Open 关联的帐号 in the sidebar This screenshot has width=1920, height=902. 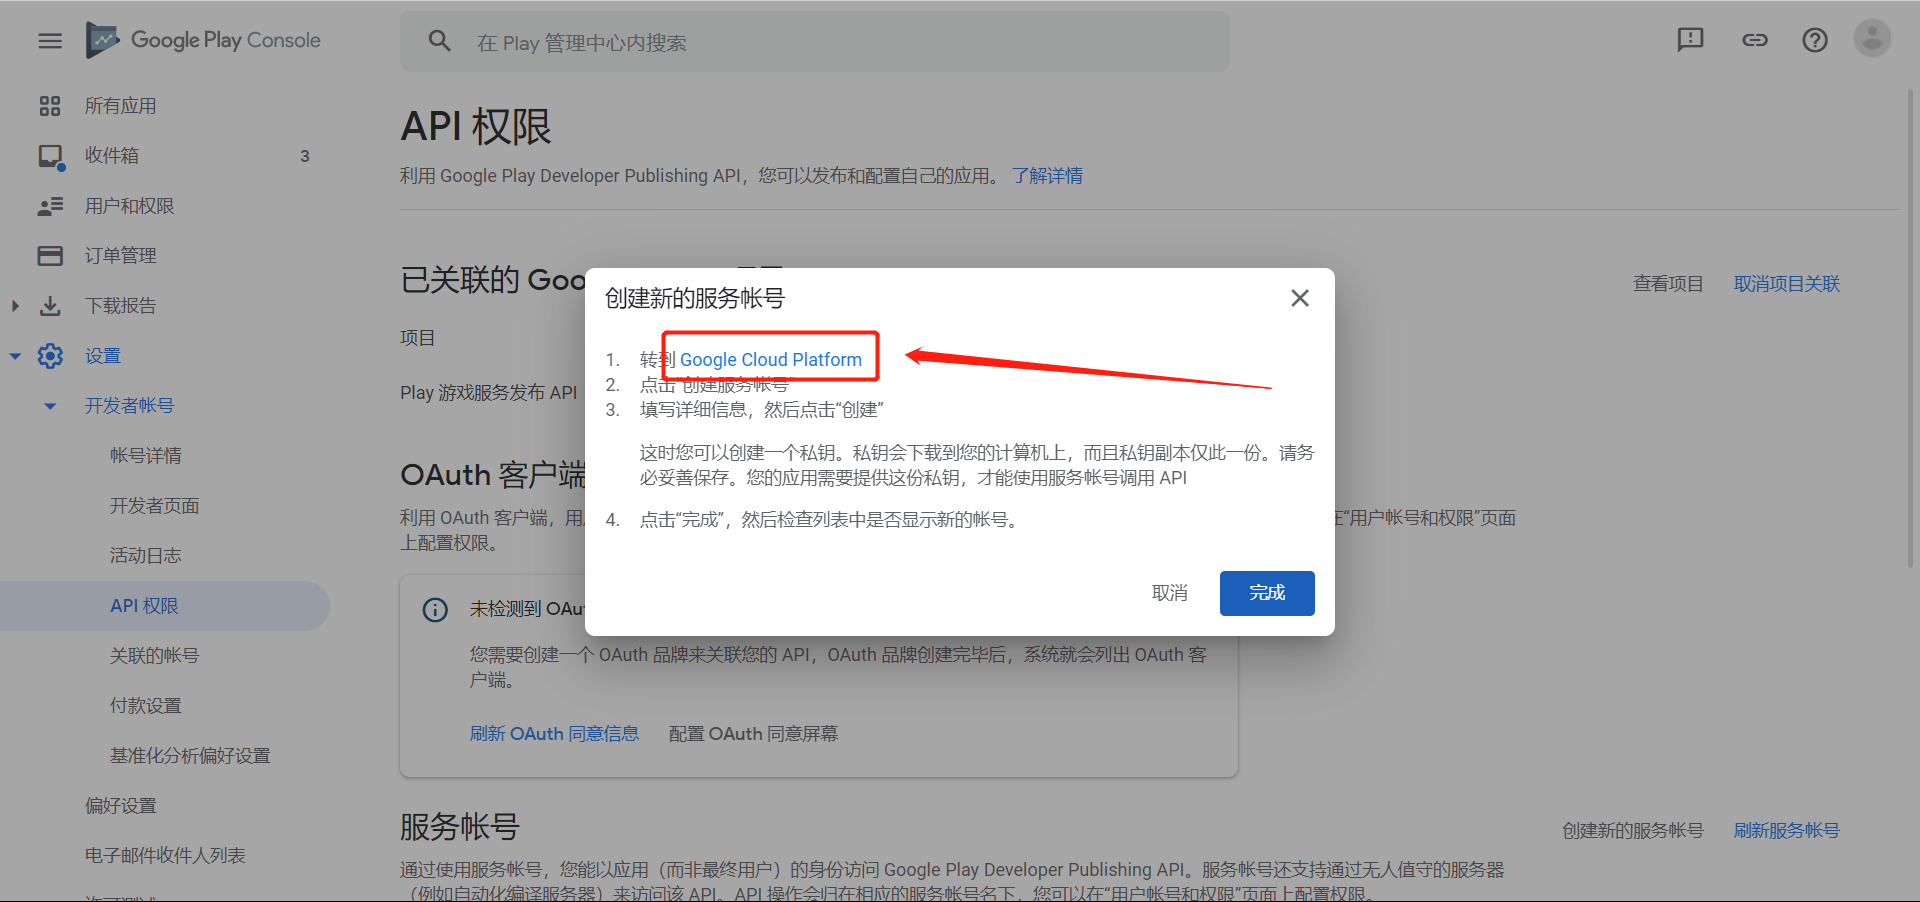point(155,656)
